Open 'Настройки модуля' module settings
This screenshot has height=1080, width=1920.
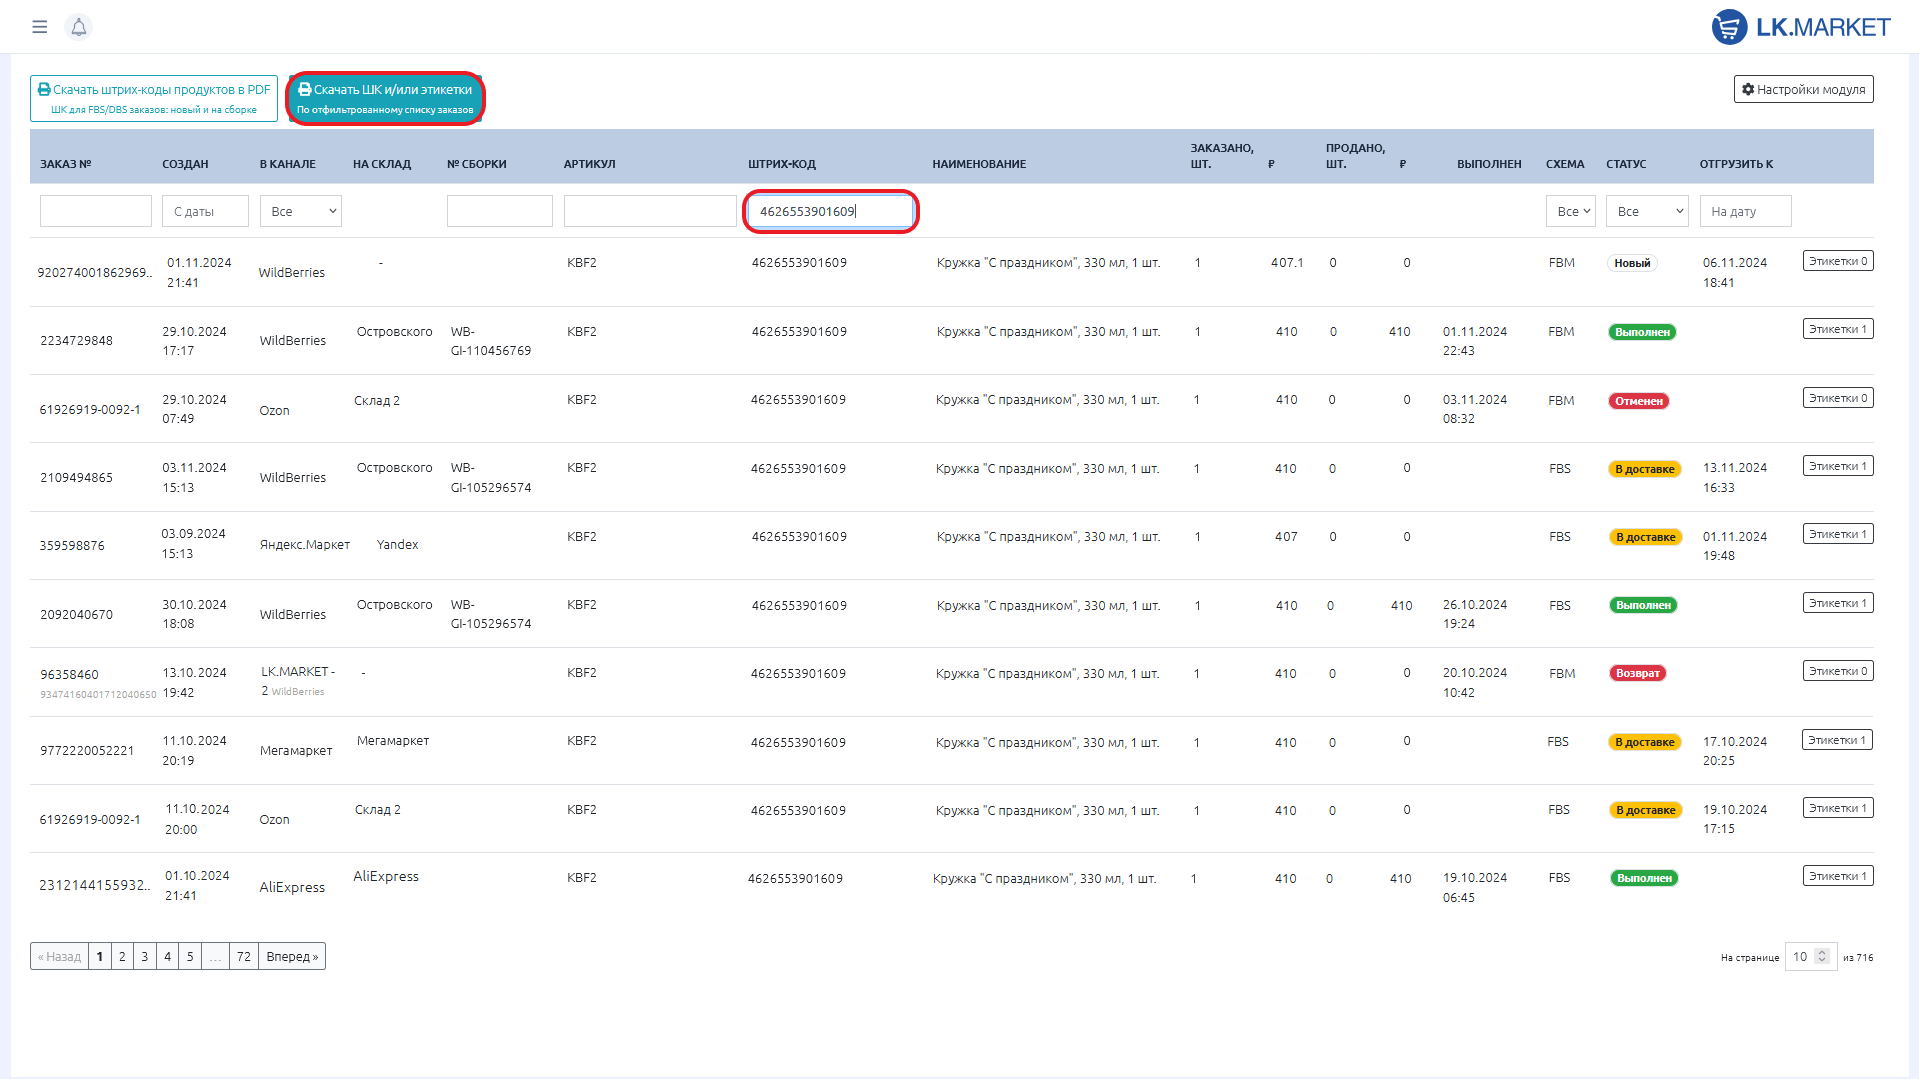coord(1803,89)
